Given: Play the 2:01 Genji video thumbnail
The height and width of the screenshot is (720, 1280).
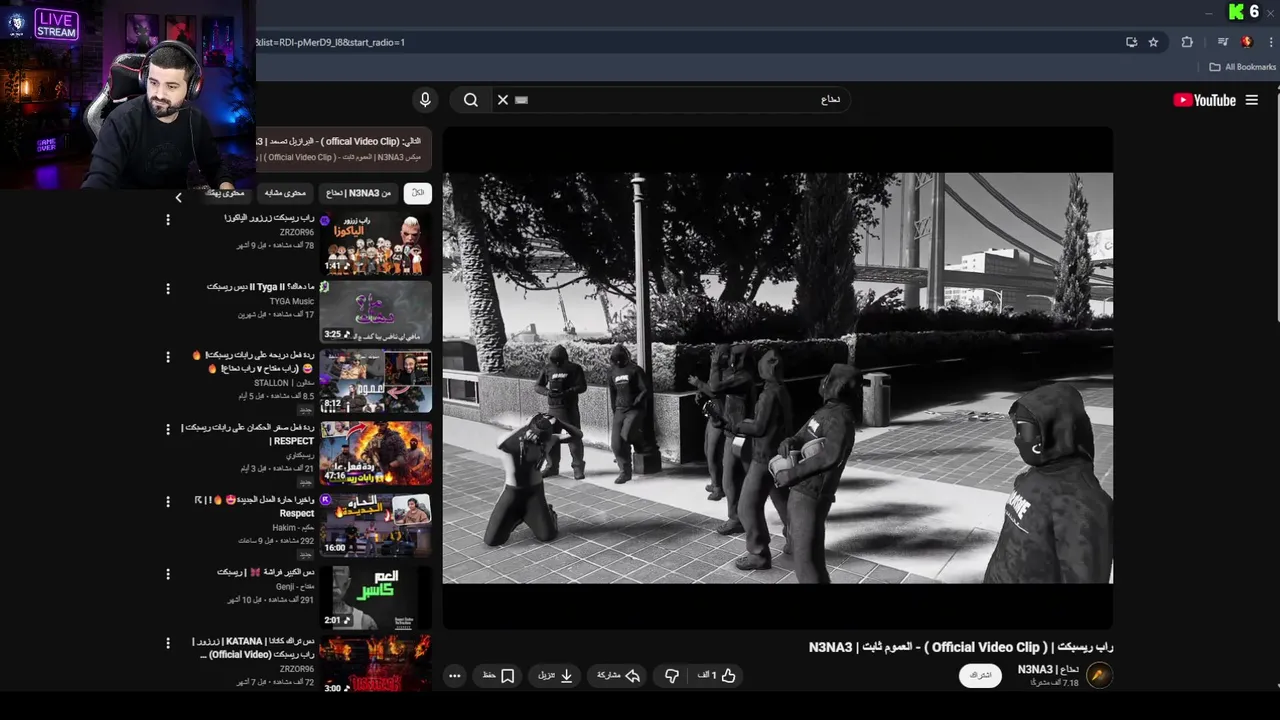Looking at the screenshot, I should 376,597.
